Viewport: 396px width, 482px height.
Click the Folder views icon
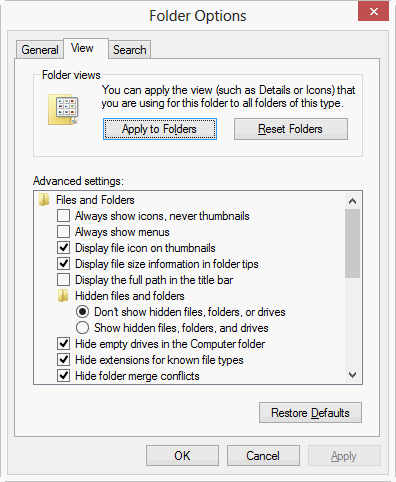[63, 109]
